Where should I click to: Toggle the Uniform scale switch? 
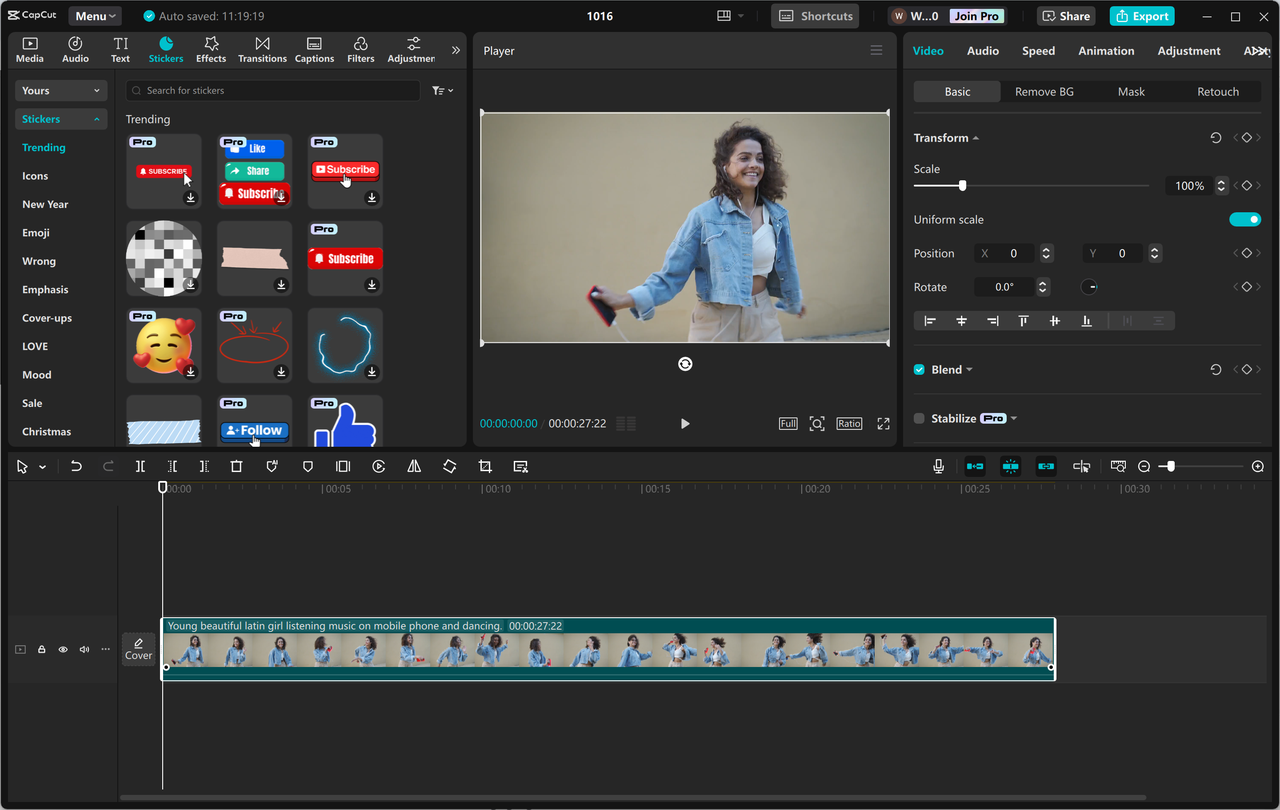click(x=1244, y=220)
